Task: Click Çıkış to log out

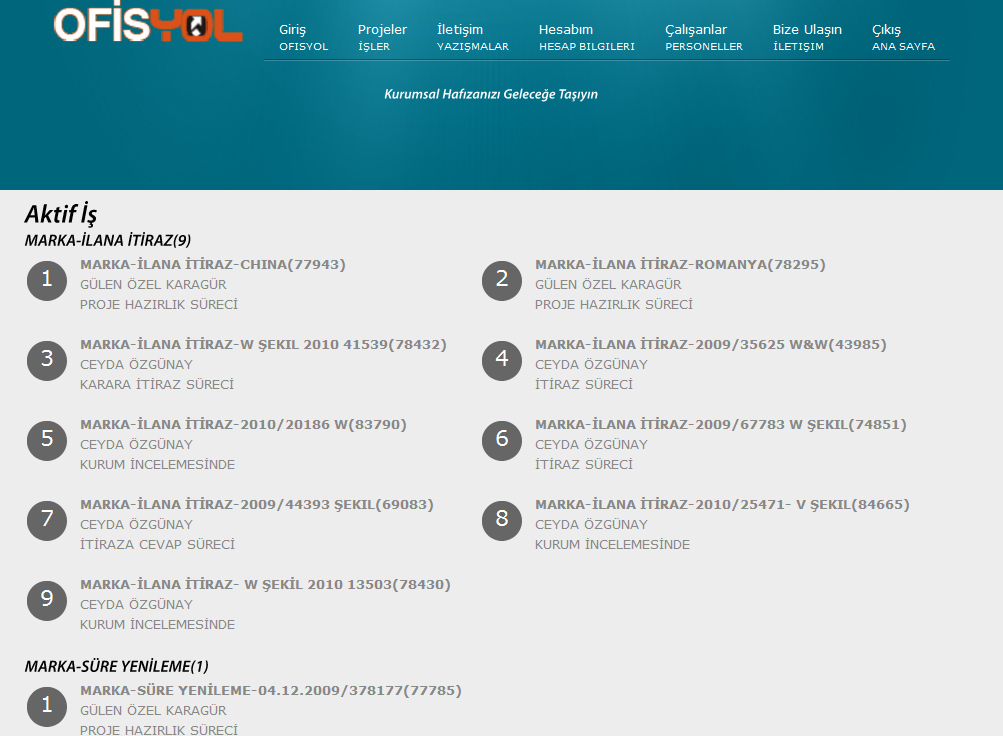Action: click(x=903, y=37)
